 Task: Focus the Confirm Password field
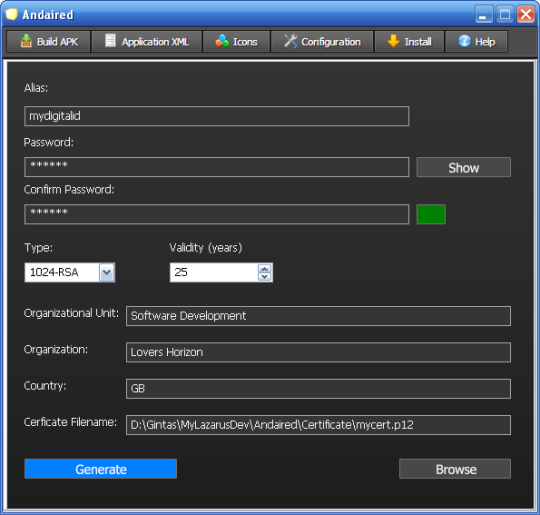click(x=217, y=214)
